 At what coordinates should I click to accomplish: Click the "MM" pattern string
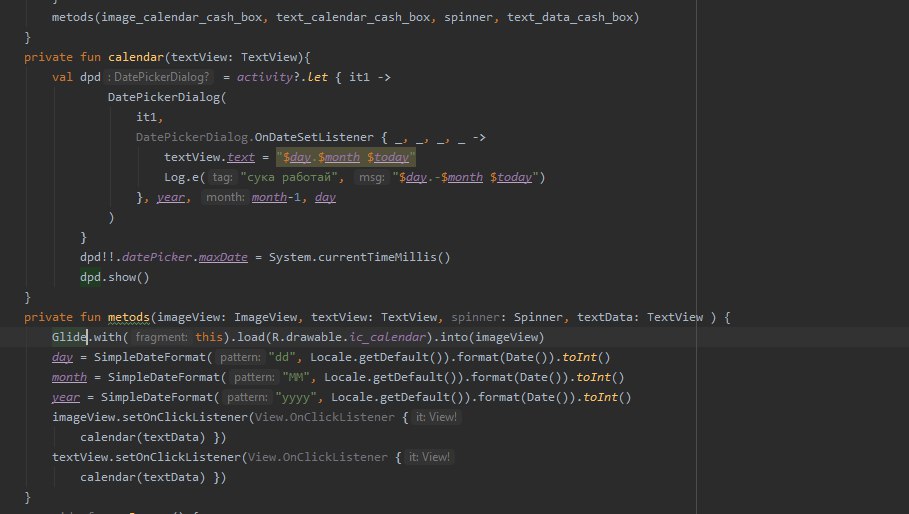point(296,377)
